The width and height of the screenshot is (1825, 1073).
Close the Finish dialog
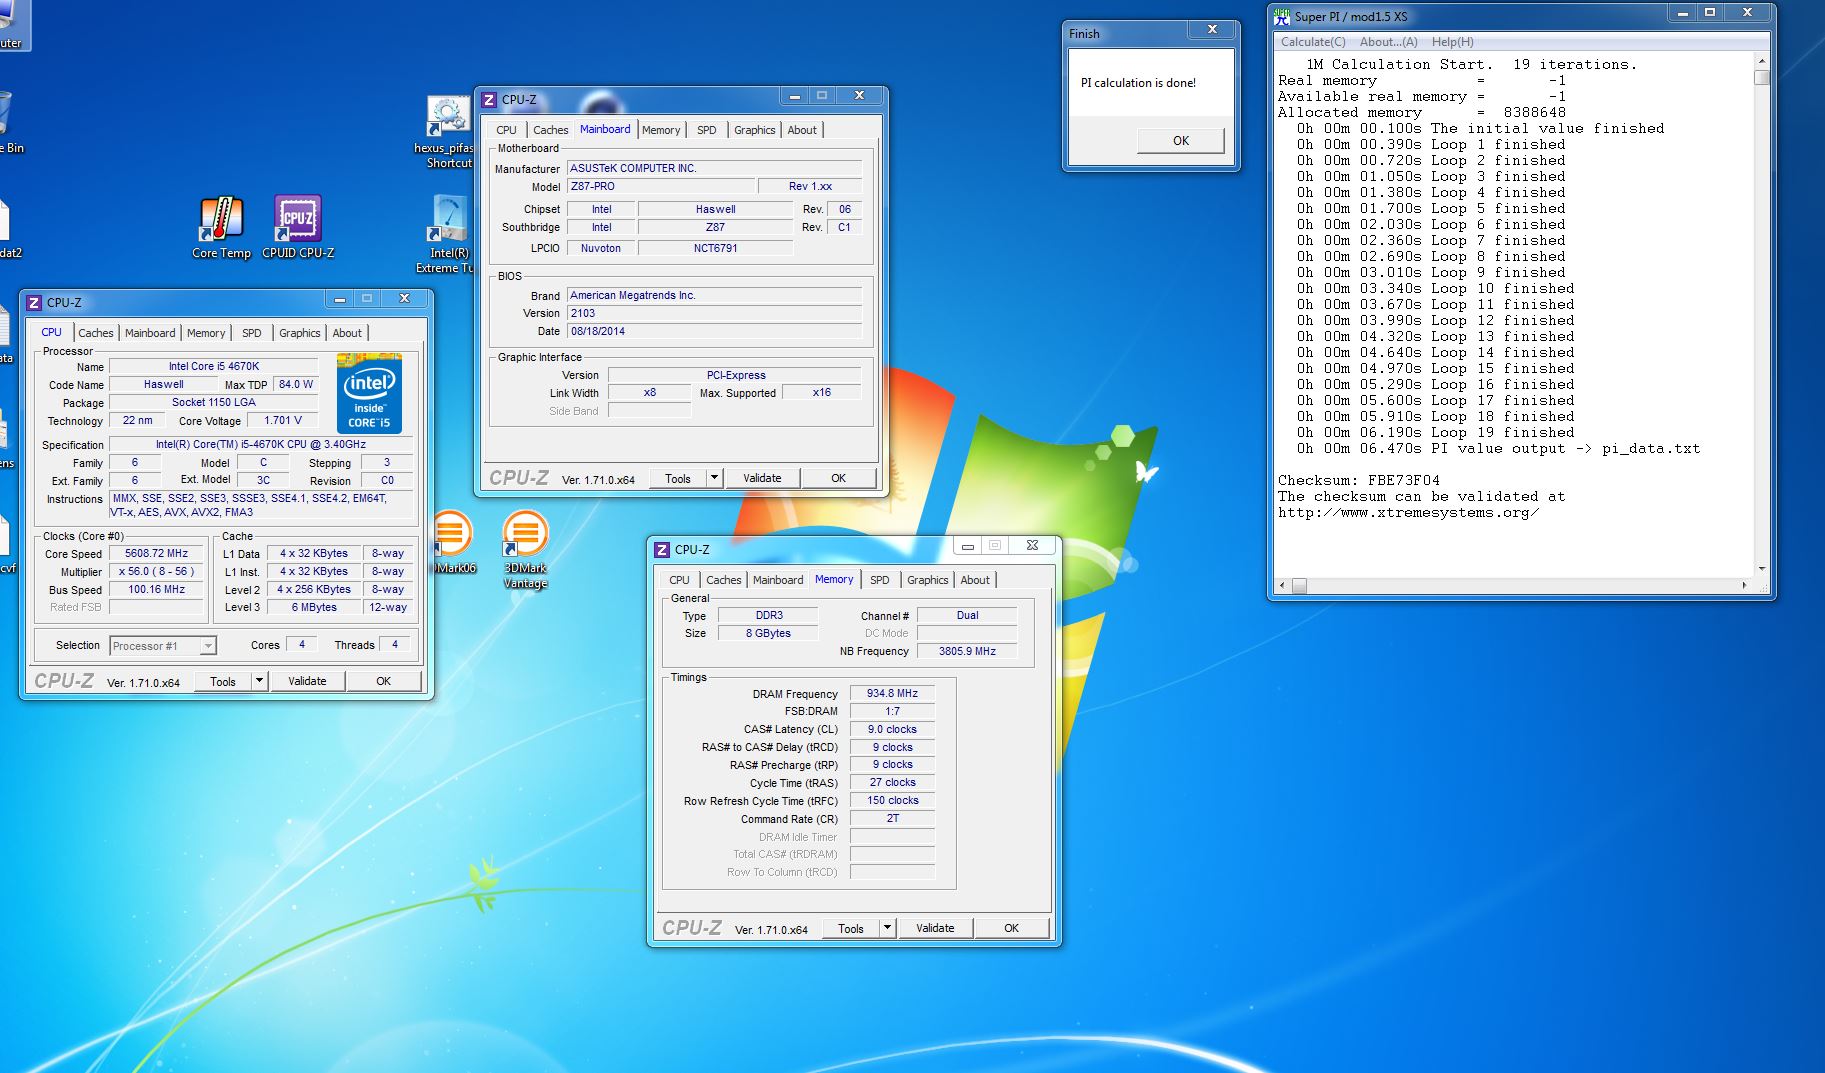click(x=1212, y=30)
